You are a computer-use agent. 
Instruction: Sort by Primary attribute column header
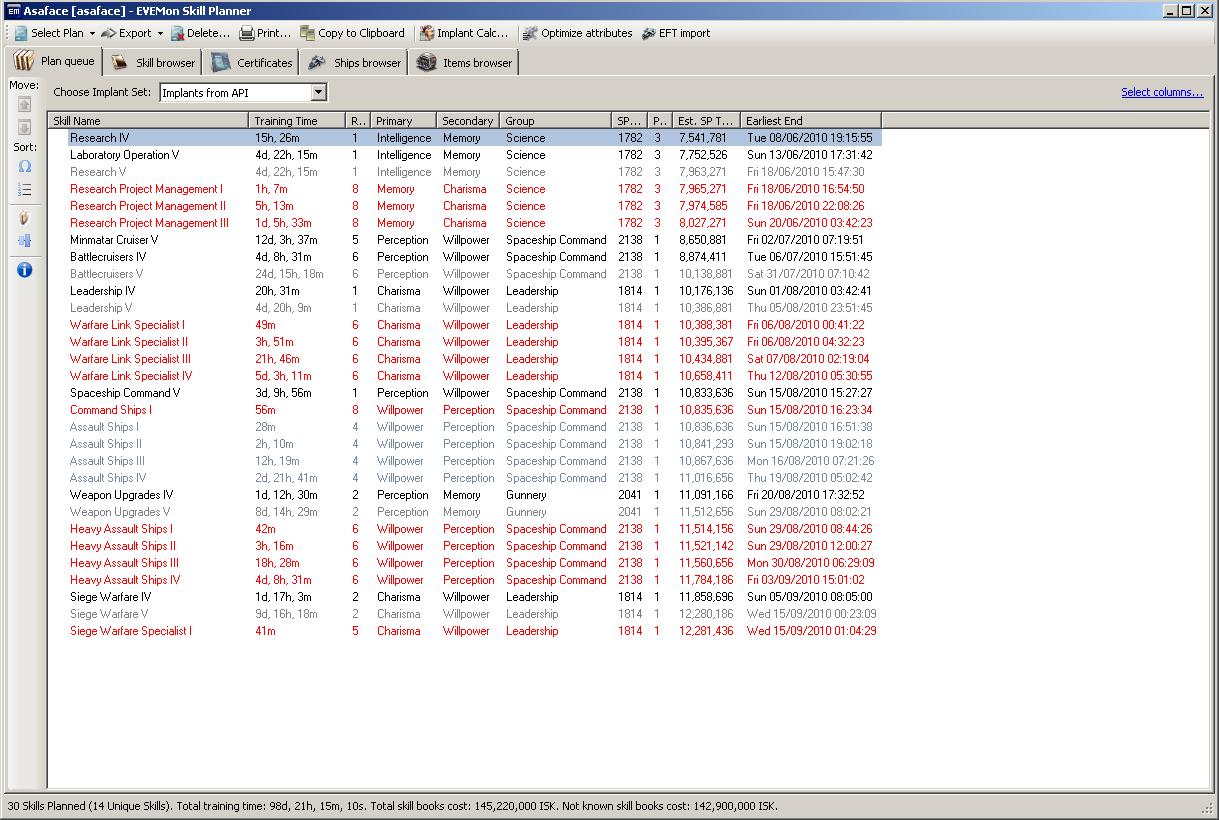(x=404, y=120)
